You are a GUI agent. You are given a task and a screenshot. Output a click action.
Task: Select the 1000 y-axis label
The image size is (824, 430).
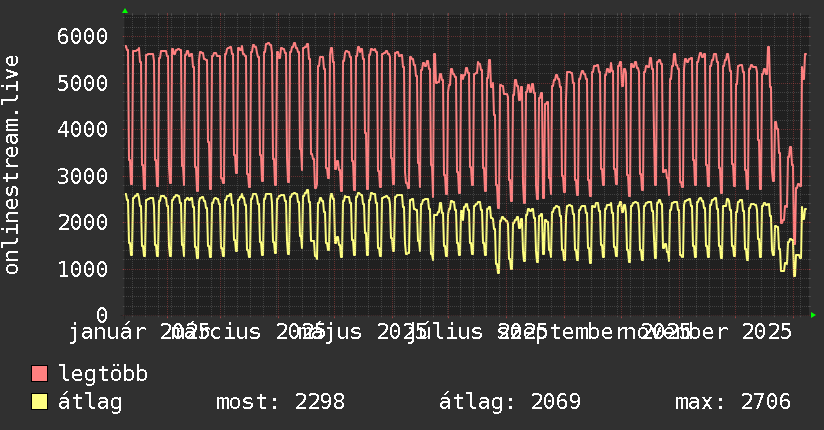(x=83, y=269)
